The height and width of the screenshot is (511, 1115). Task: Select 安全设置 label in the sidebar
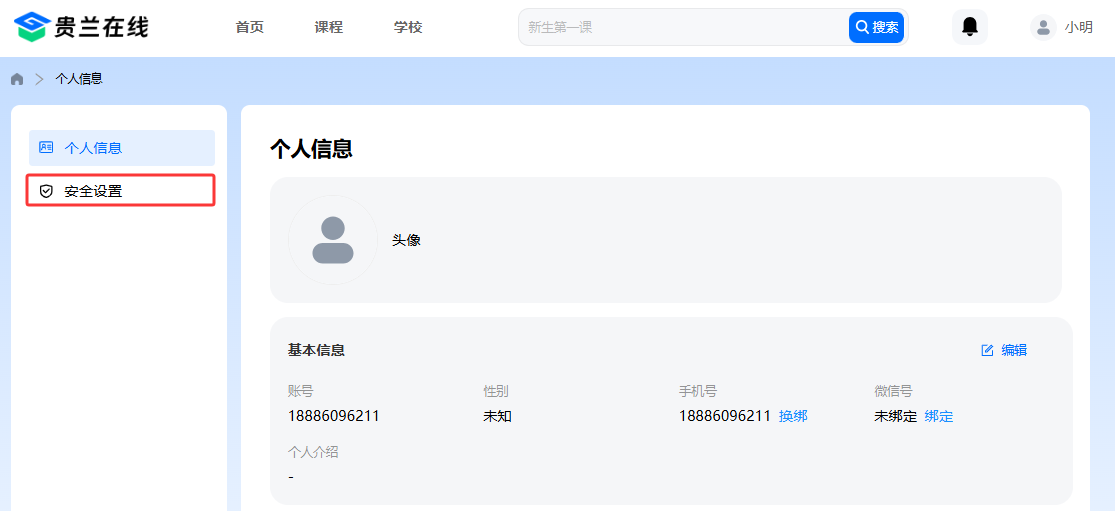point(93,190)
